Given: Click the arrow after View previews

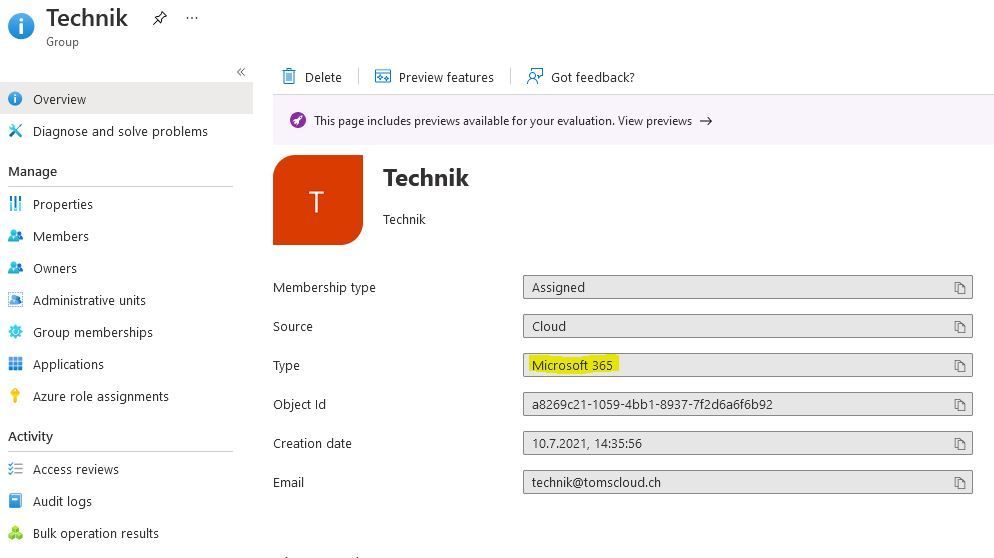Looking at the screenshot, I should tap(706, 120).
